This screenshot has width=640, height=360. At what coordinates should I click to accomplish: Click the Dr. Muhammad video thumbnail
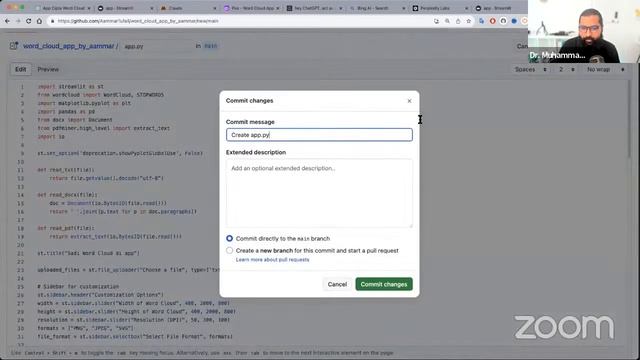point(584,31)
